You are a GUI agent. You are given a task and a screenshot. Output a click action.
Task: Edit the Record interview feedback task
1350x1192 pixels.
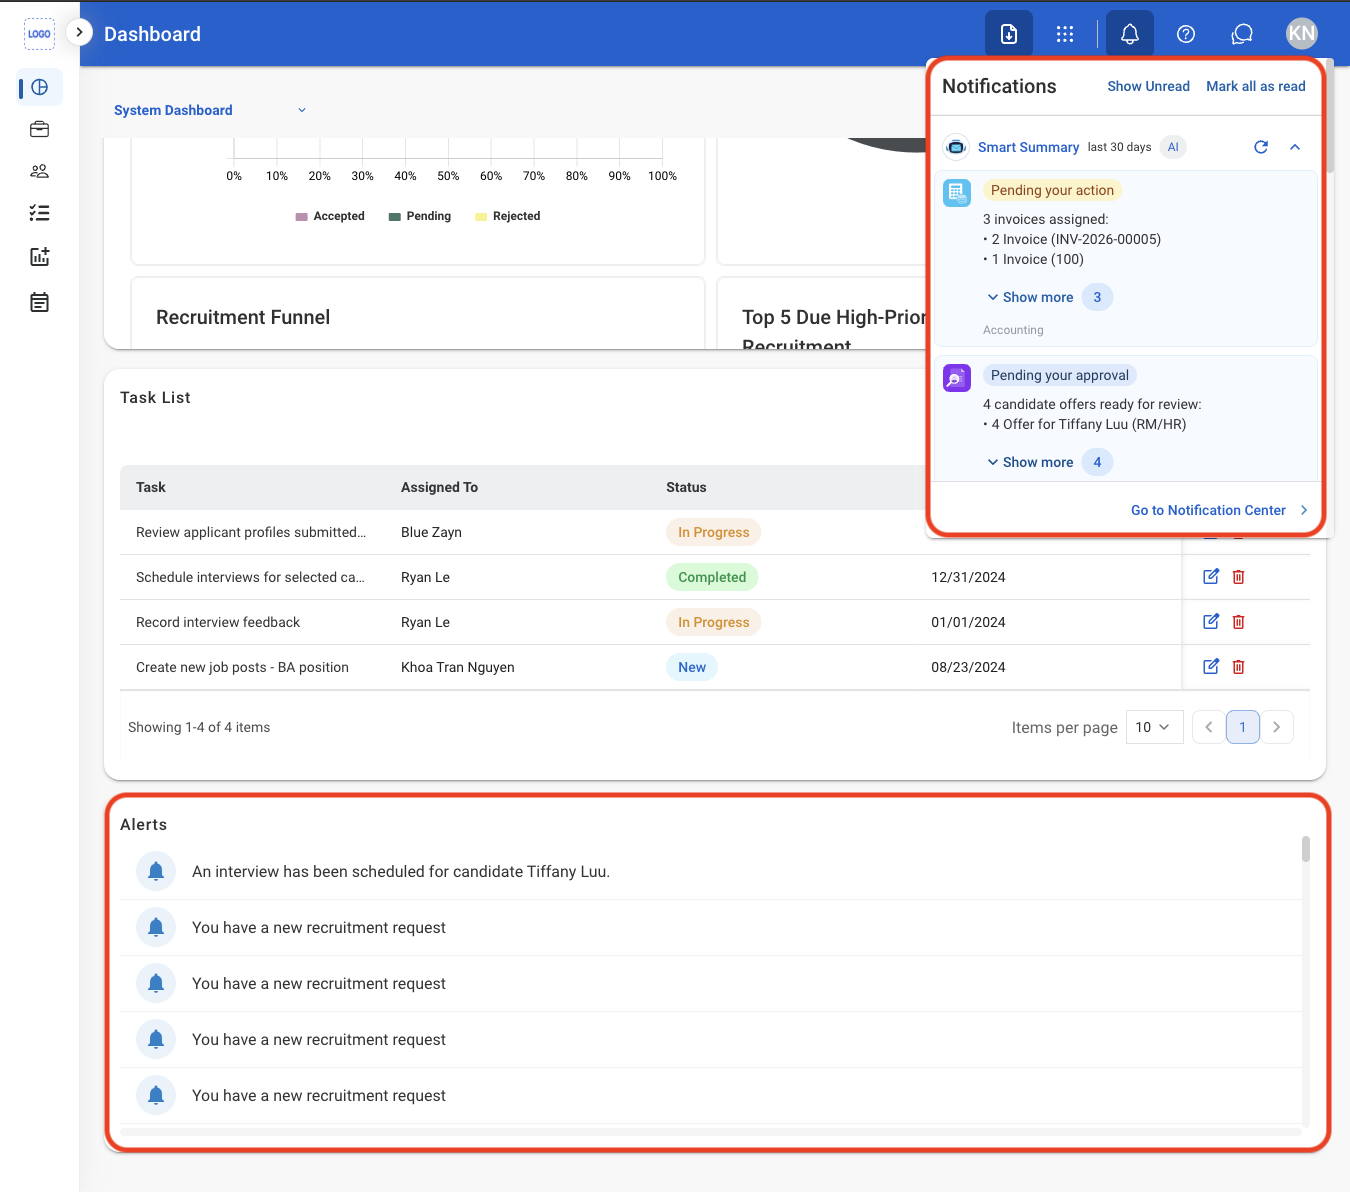click(1211, 621)
